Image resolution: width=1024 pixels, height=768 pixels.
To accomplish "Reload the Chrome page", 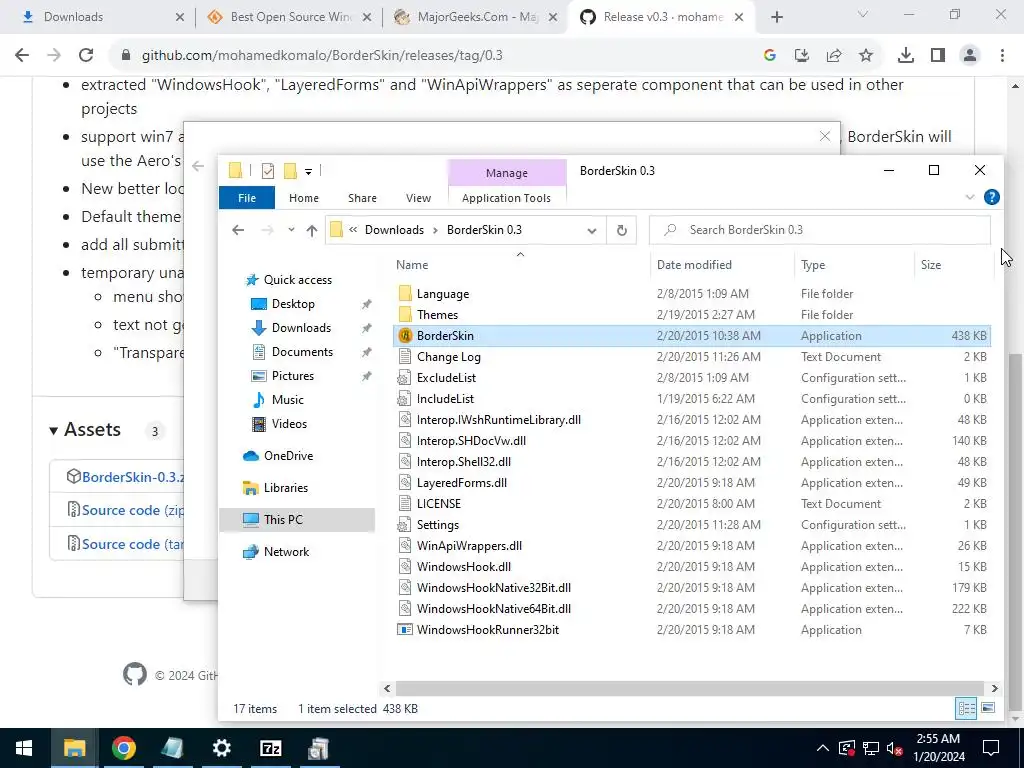I will (x=86, y=56).
